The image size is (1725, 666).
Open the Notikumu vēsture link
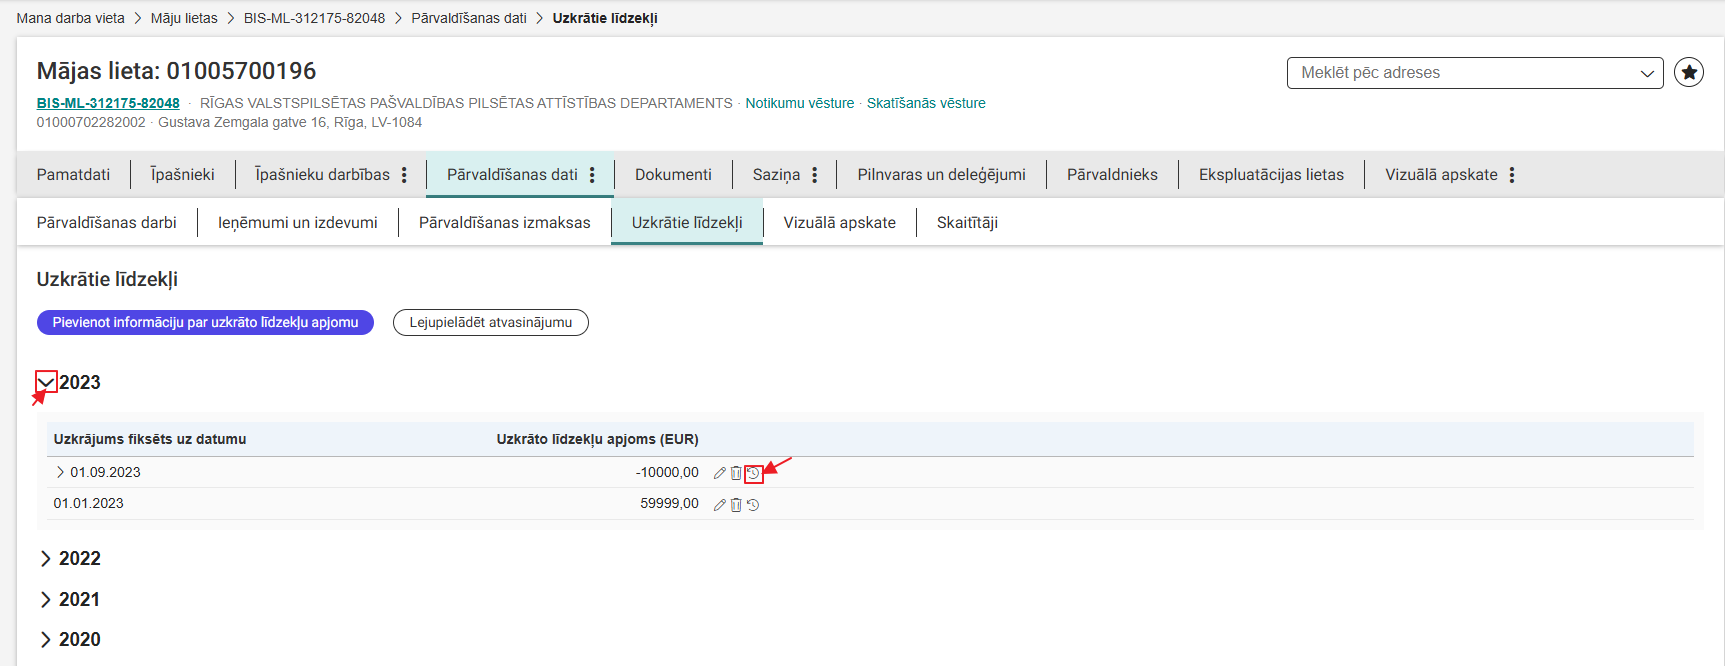coord(799,103)
